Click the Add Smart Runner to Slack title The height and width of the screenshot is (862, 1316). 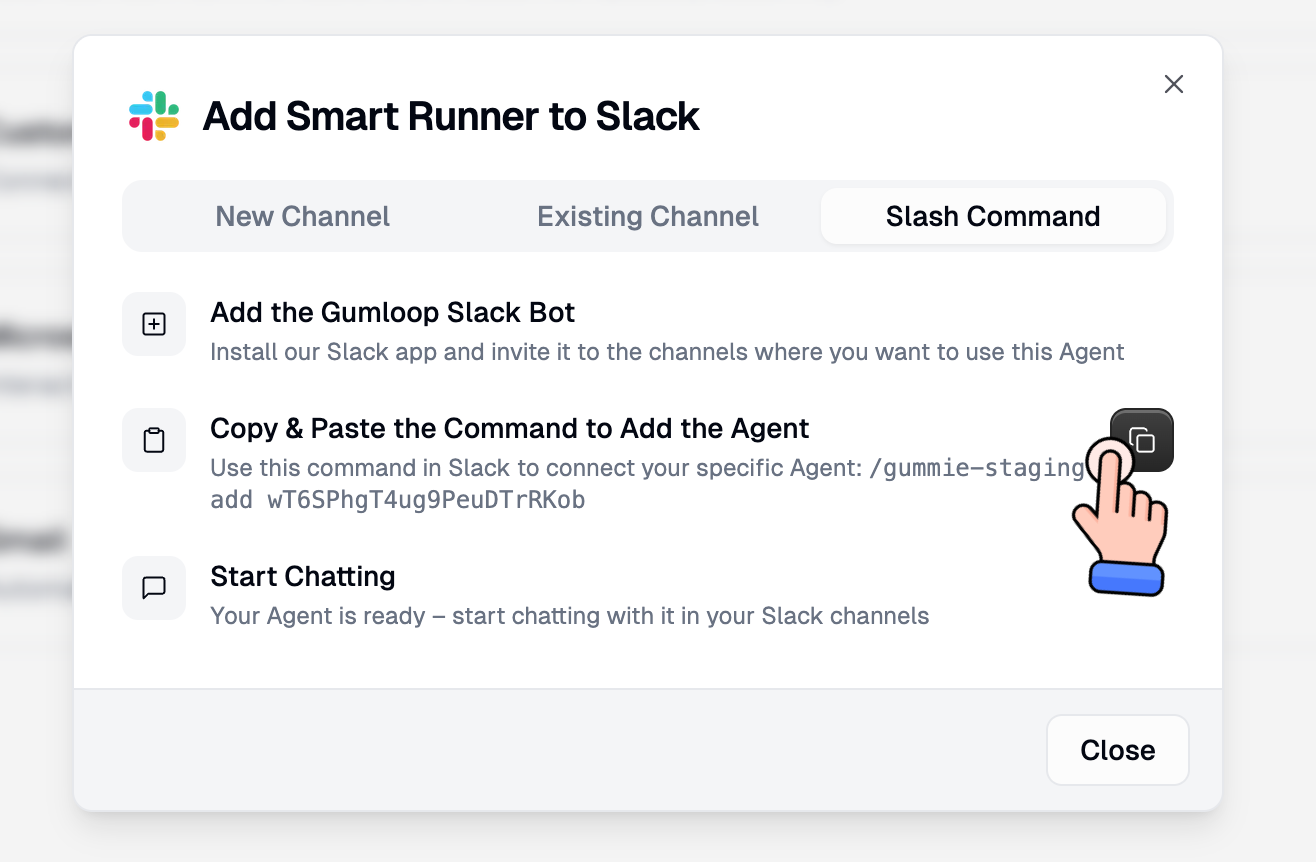(x=452, y=115)
